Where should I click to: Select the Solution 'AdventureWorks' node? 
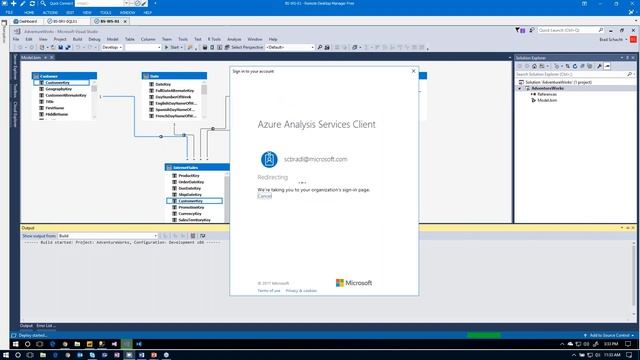(555, 82)
